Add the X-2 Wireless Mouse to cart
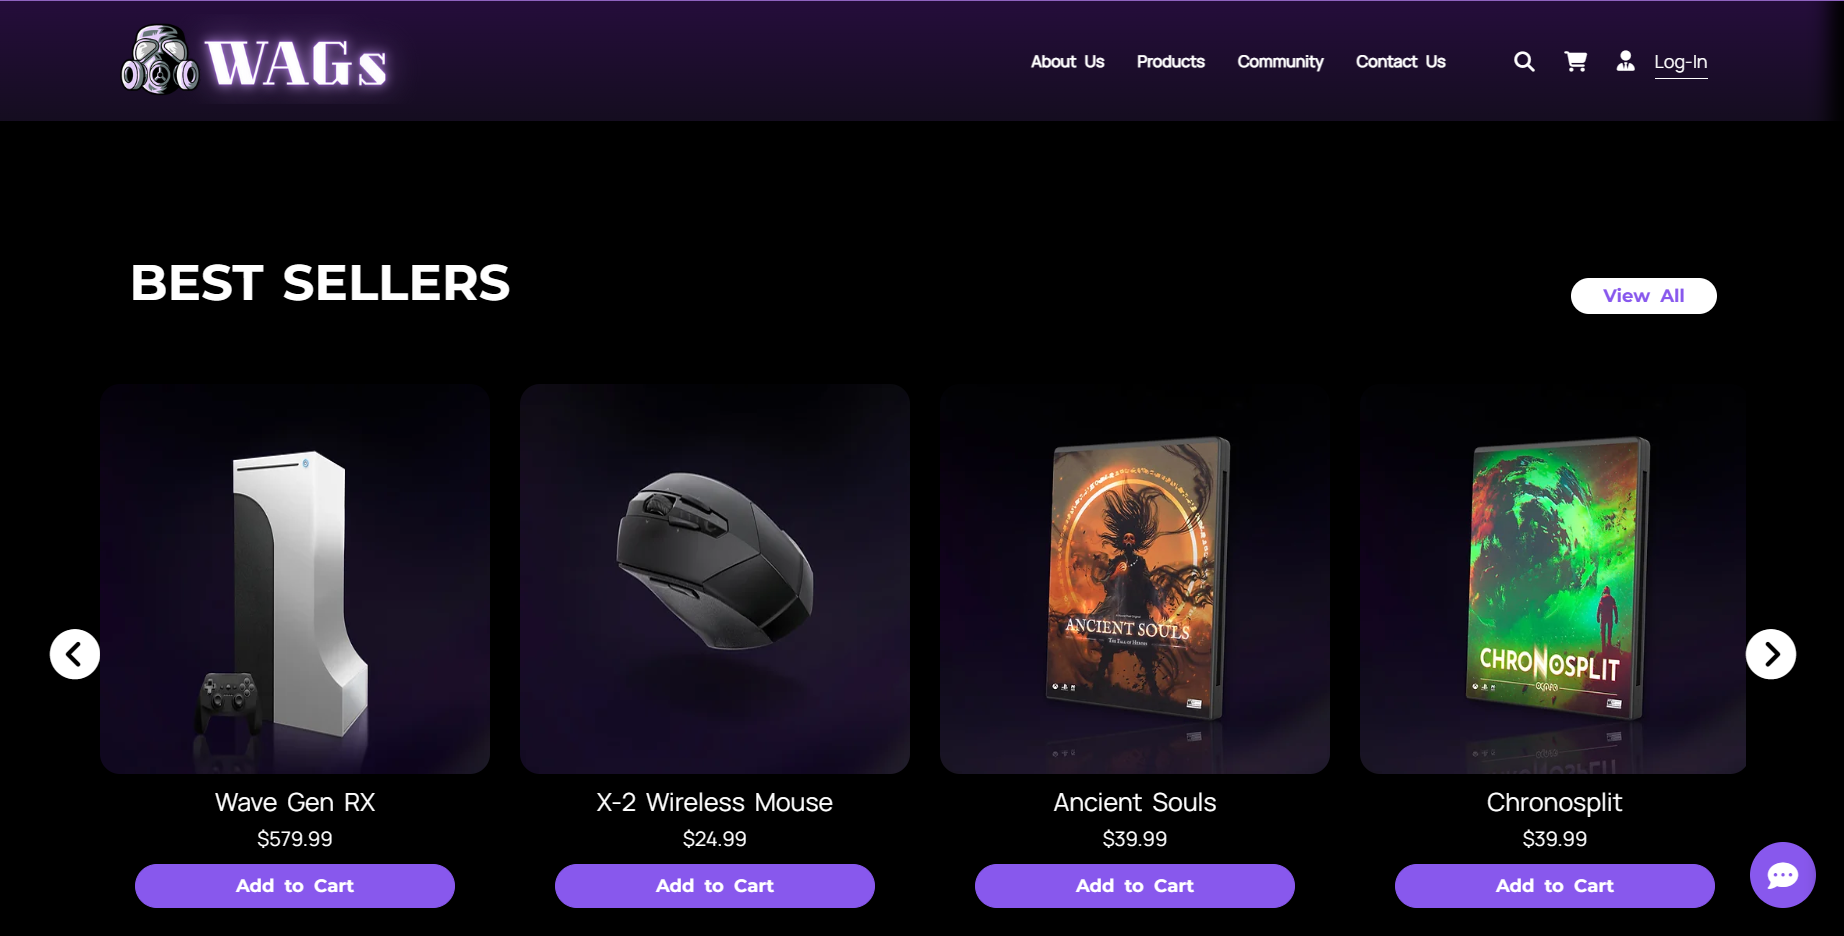The width and height of the screenshot is (1844, 936). [x=714, y=886]
